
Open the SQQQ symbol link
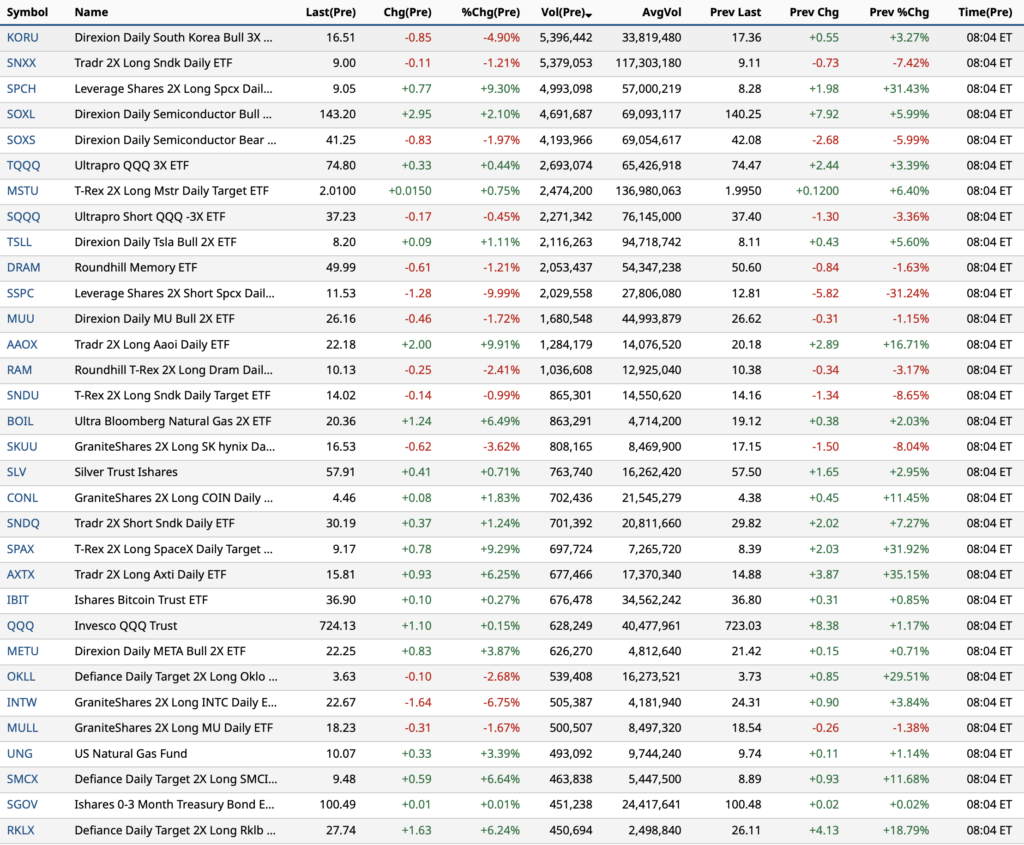(x=24, y=217)
